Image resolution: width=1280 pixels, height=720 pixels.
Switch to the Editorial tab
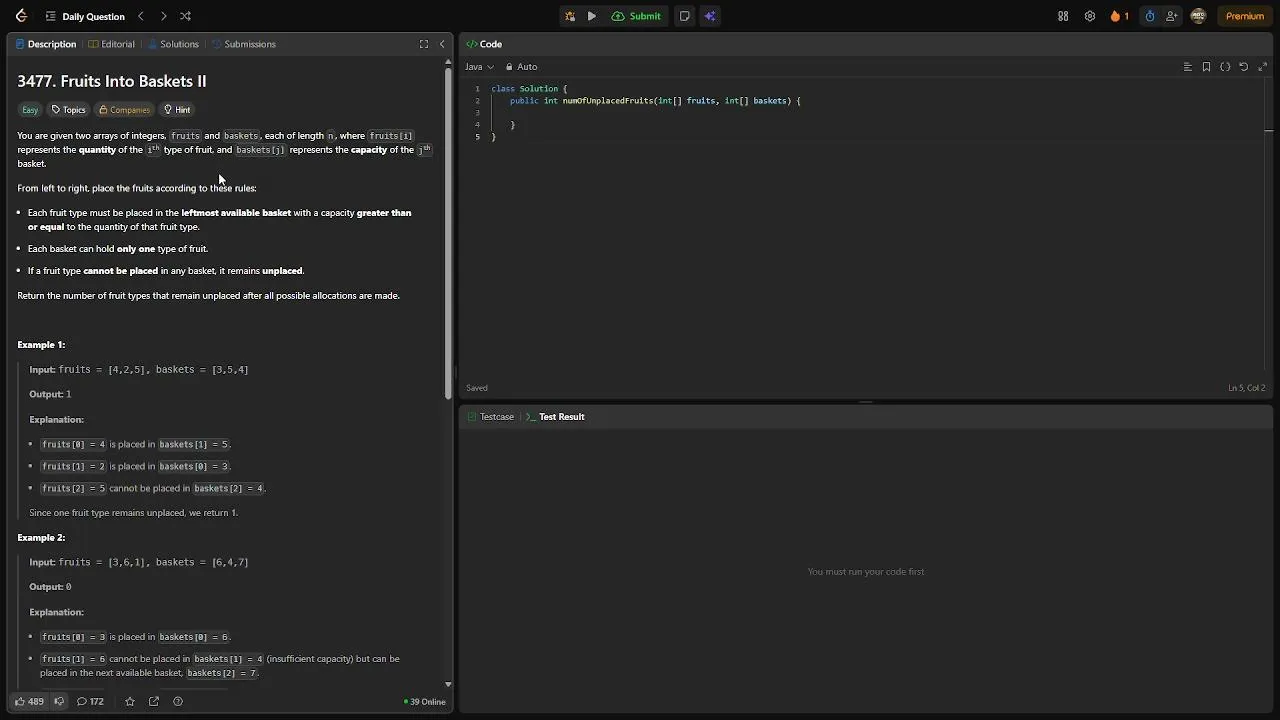coord(111,44)
